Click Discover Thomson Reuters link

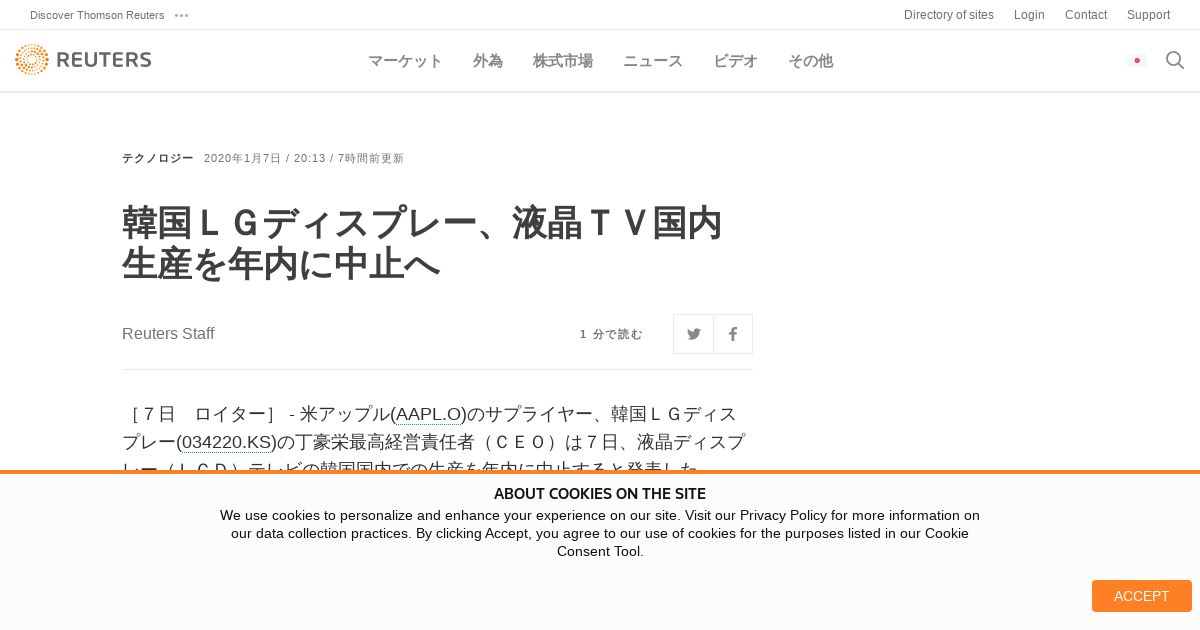[x=97, y=15]
